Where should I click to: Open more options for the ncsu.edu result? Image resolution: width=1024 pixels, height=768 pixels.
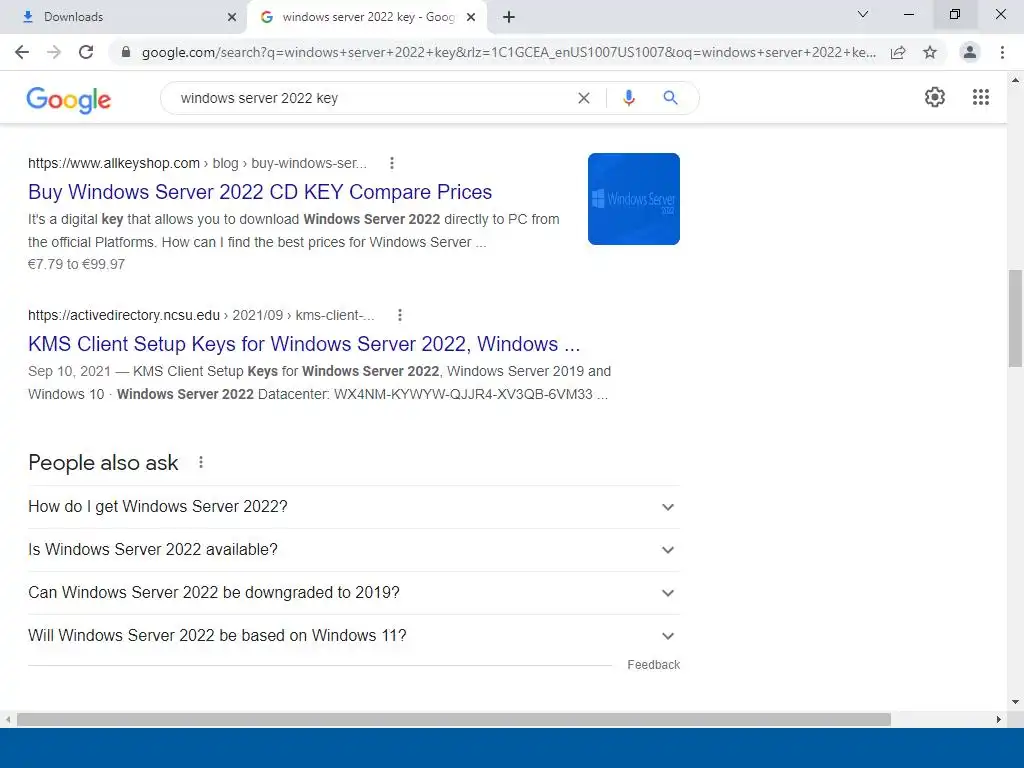(x=400, y=315)
